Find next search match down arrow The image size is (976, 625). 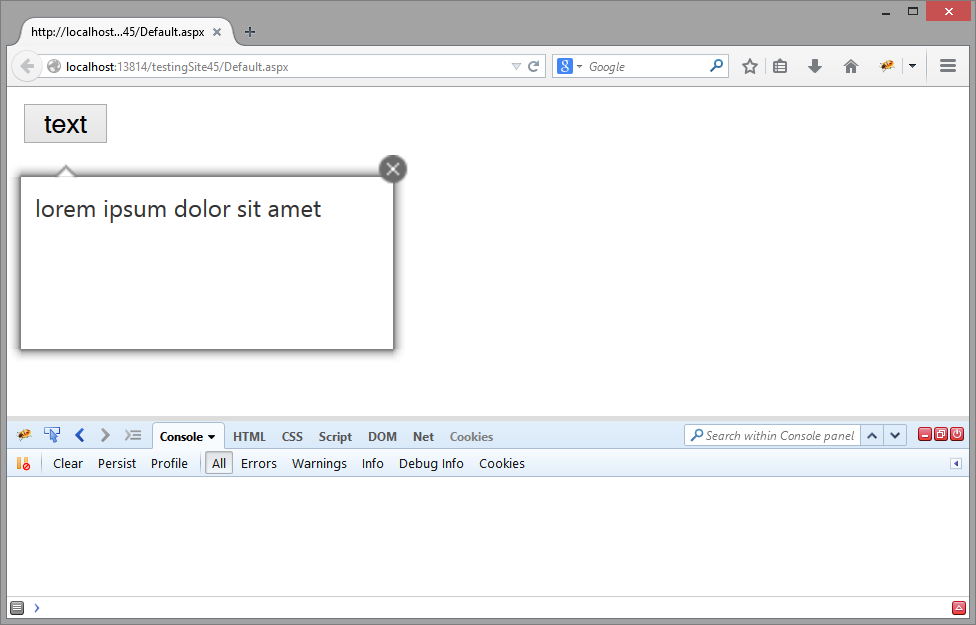895,436
